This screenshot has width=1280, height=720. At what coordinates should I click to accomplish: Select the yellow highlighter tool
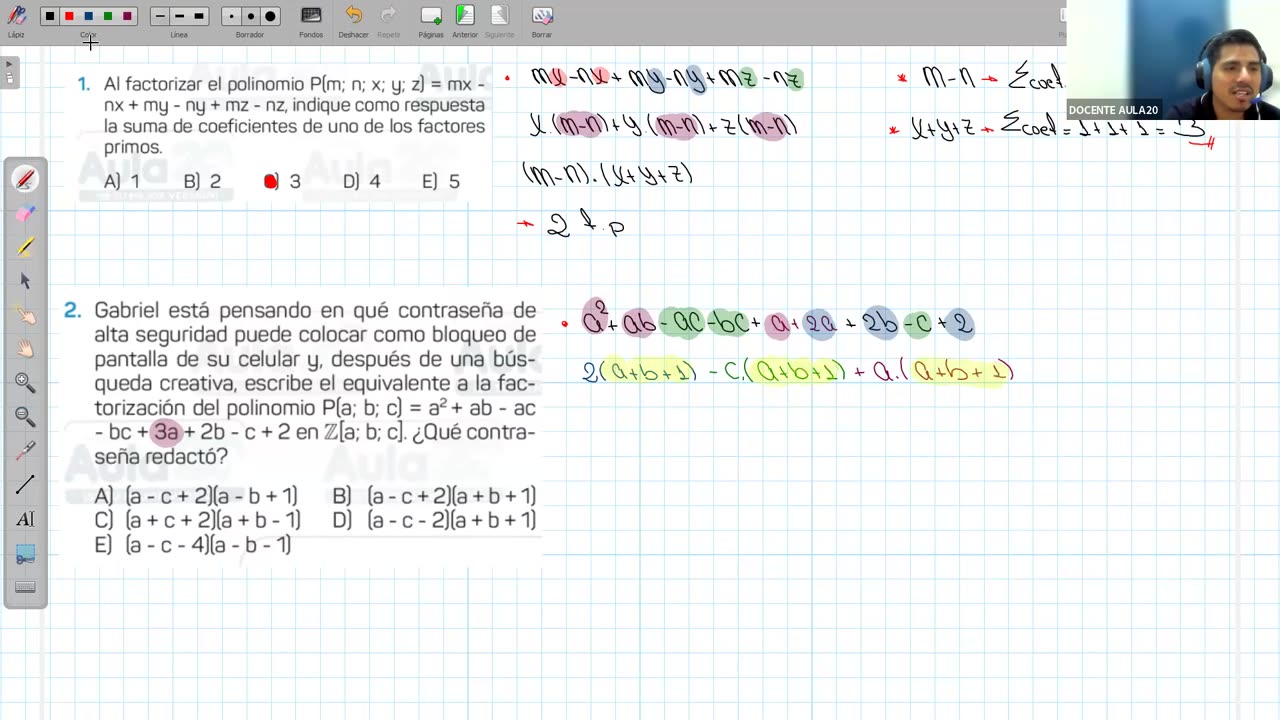[25, 246]
